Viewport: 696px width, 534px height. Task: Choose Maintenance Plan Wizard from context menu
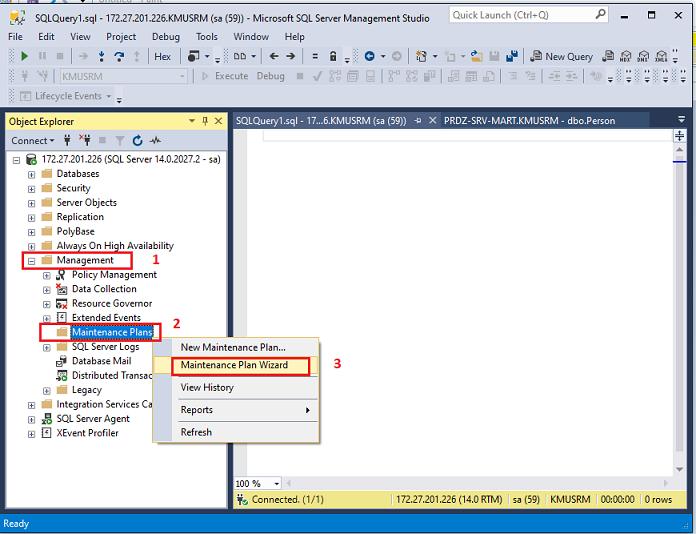234,365
